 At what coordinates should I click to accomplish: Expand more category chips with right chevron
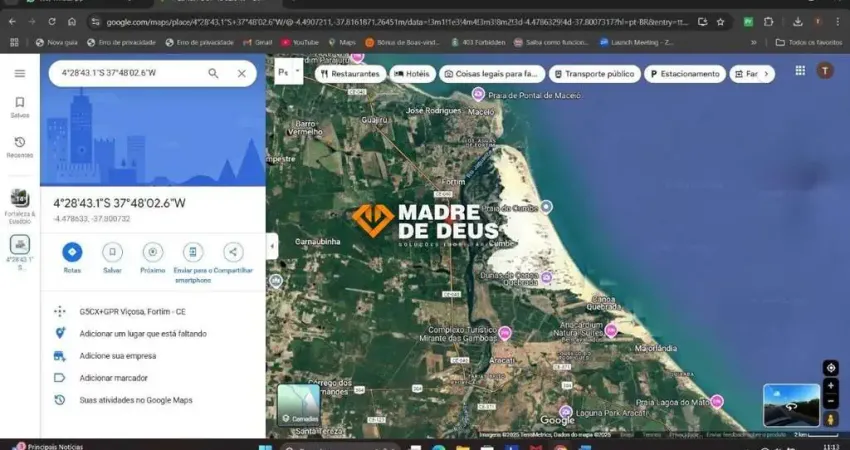(768, 73)
